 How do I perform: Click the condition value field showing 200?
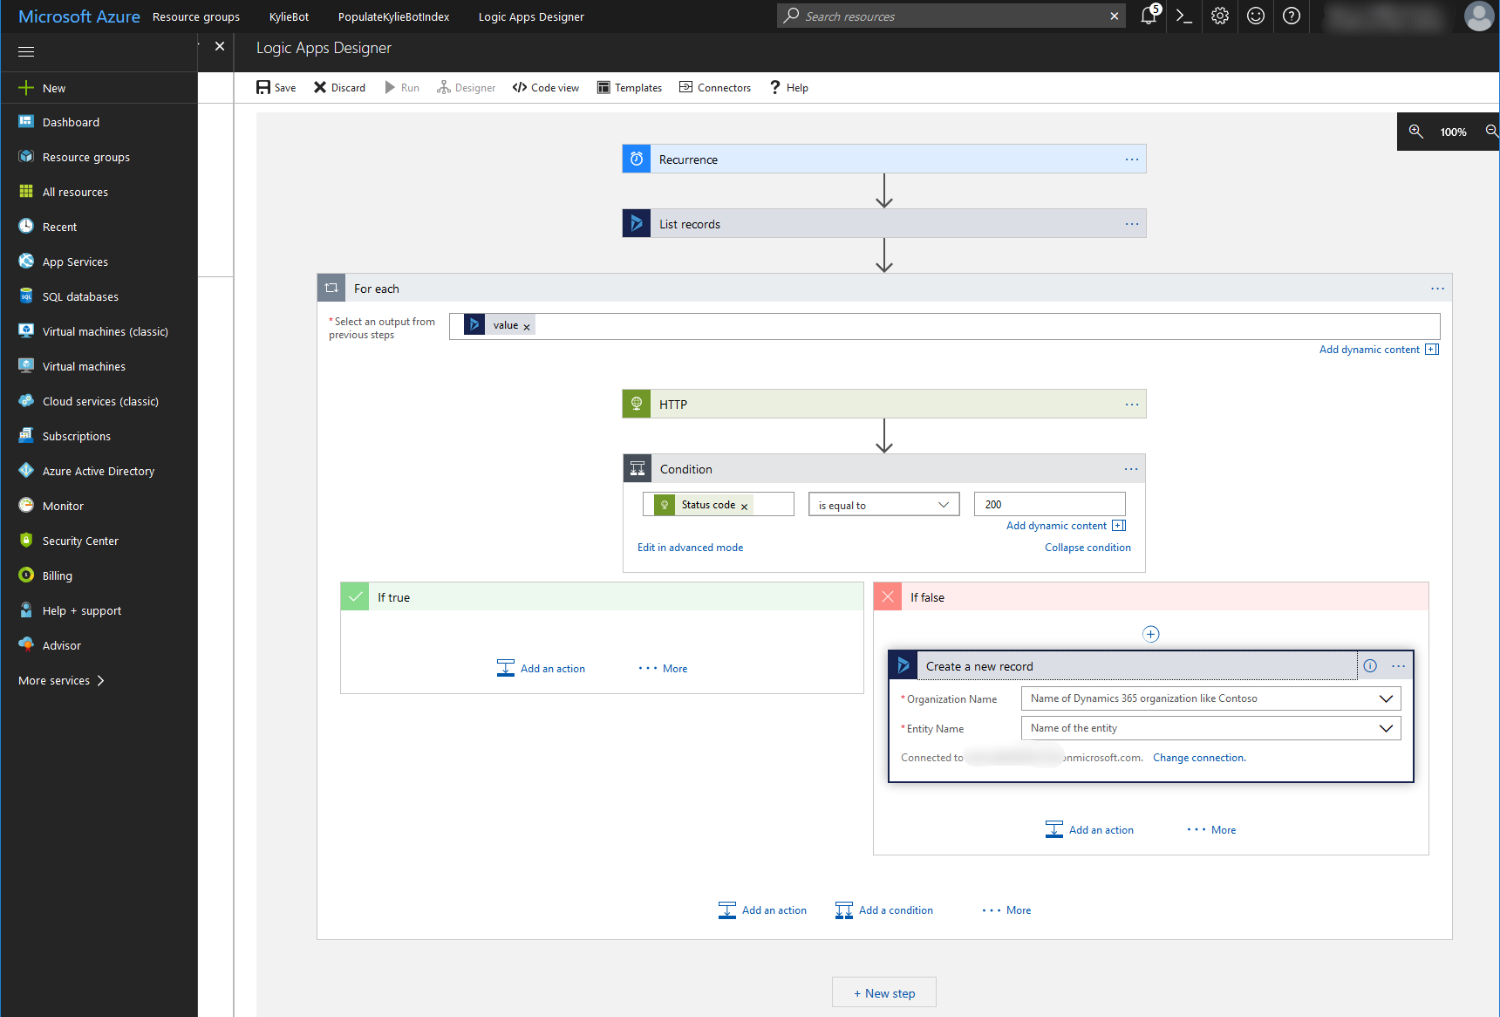1050,504
